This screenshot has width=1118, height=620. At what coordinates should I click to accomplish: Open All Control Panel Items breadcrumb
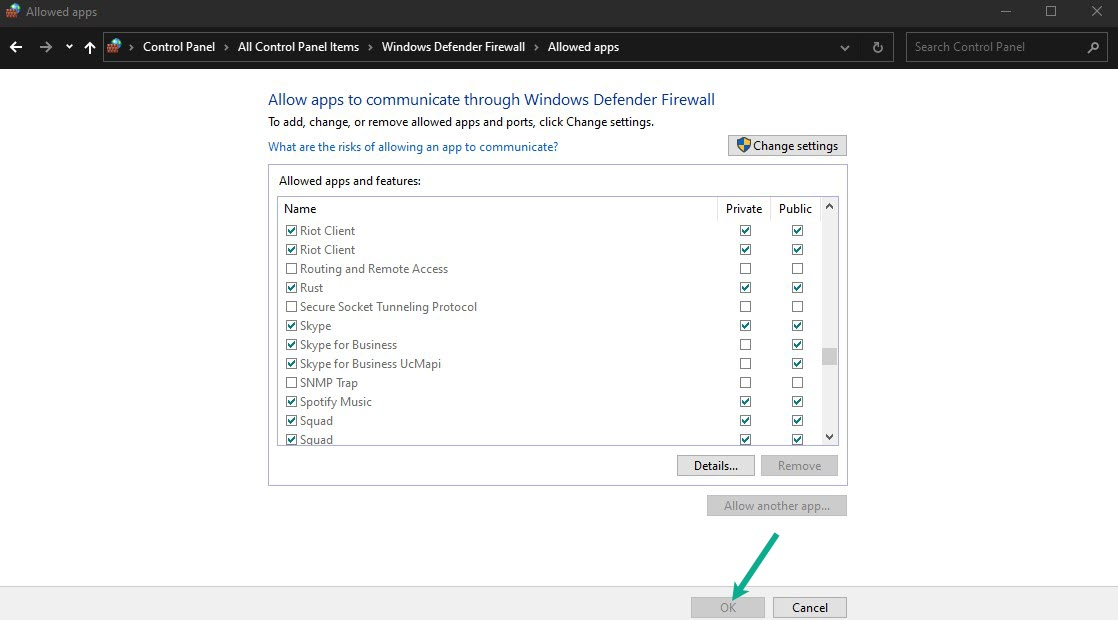point(298,47)
